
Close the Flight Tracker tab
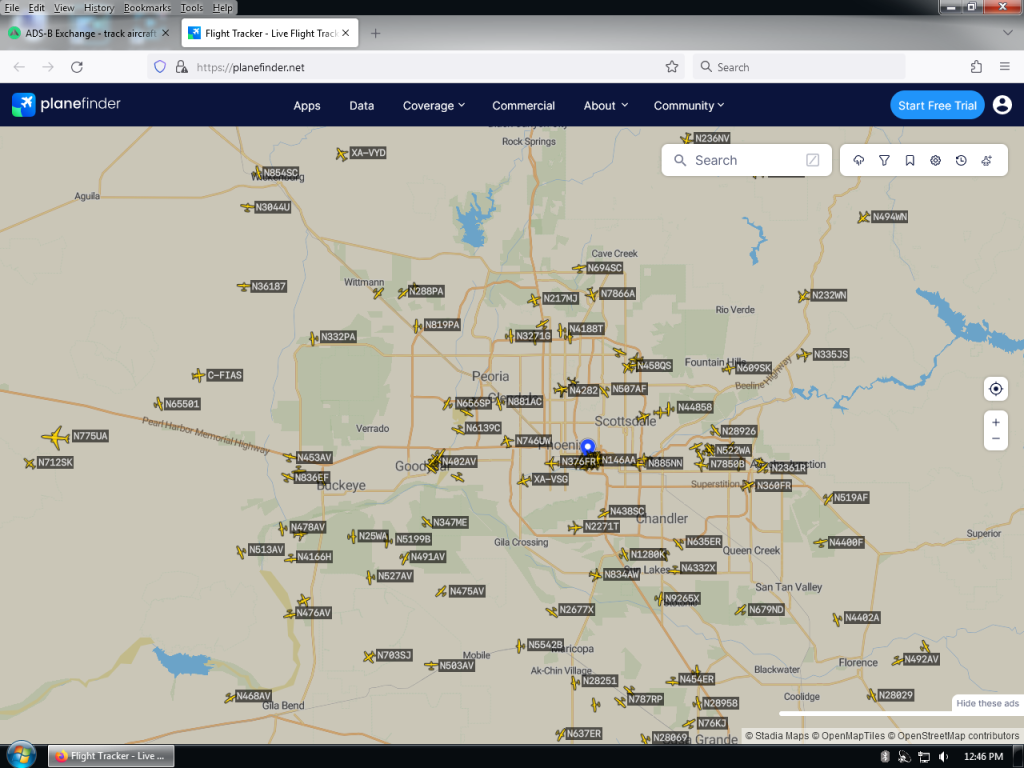(x=345, y=33)
